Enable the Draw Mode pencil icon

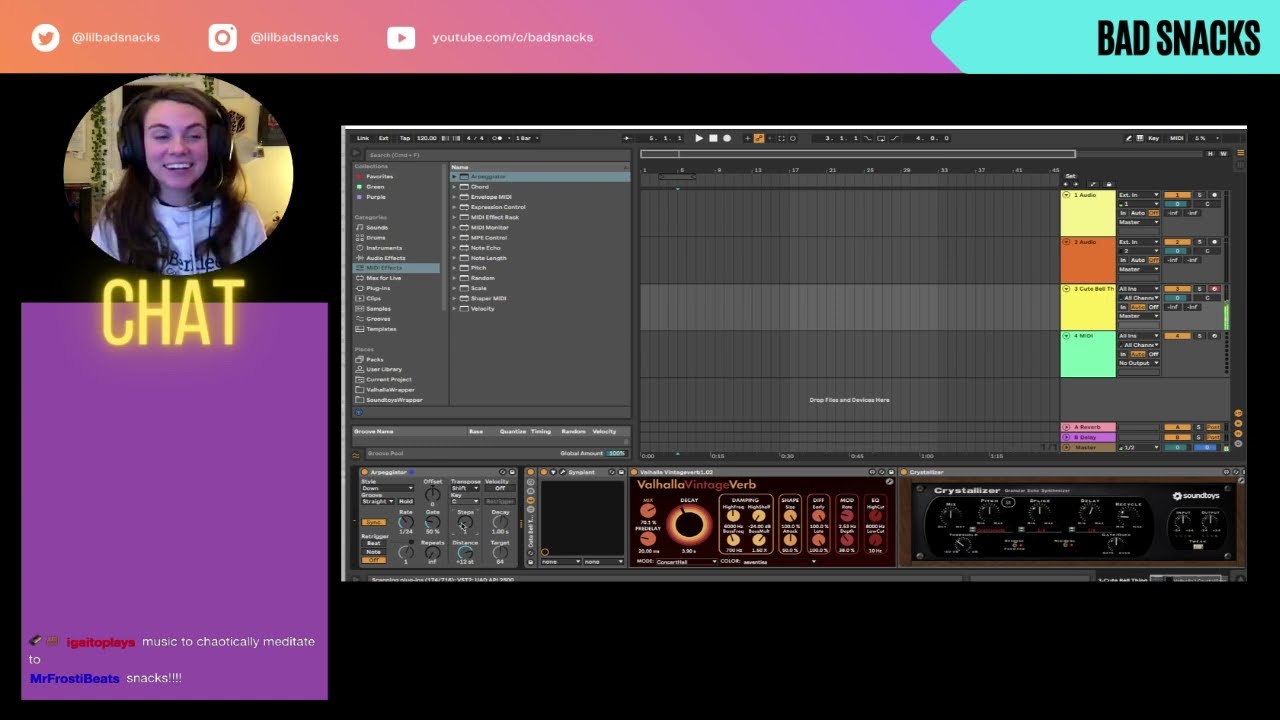coord(1129,138)
